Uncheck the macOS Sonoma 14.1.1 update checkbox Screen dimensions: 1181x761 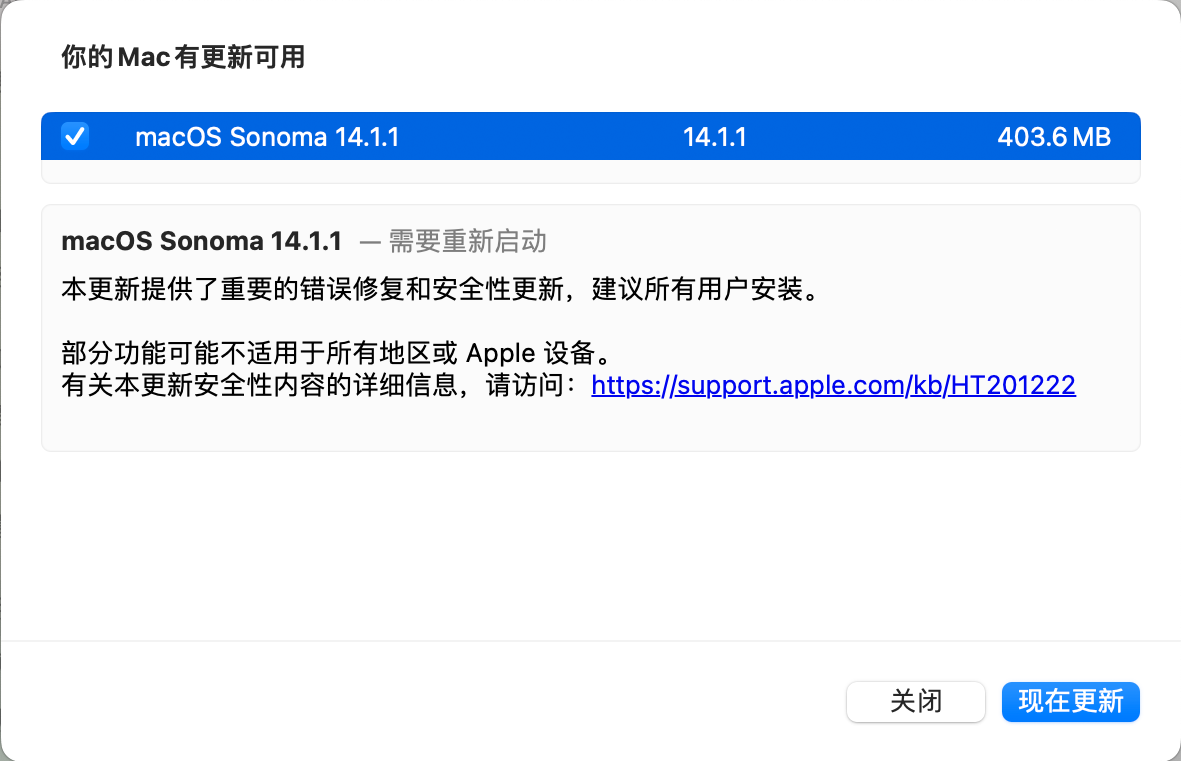tap(75, 136)
